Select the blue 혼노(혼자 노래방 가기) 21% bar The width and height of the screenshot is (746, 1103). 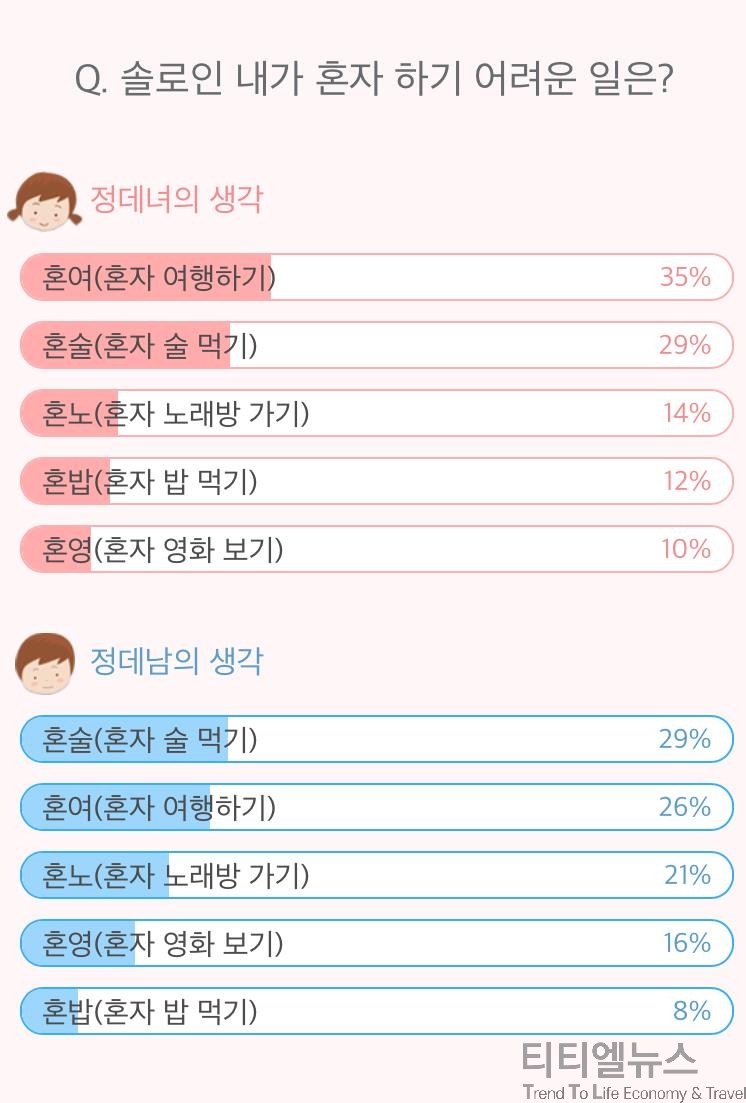click(x=377, y=875)
